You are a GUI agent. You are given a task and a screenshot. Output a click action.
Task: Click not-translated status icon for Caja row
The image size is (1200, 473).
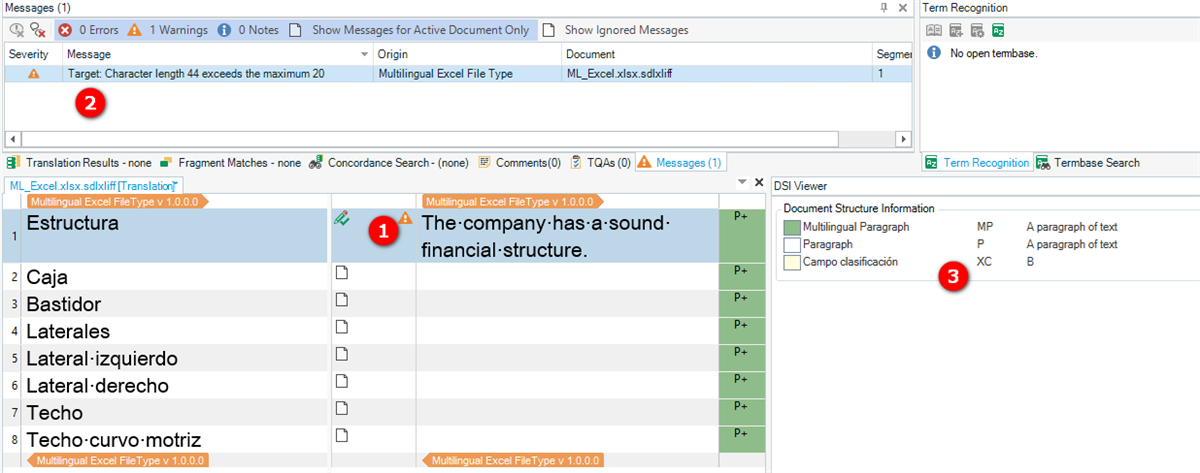point(341,272)
